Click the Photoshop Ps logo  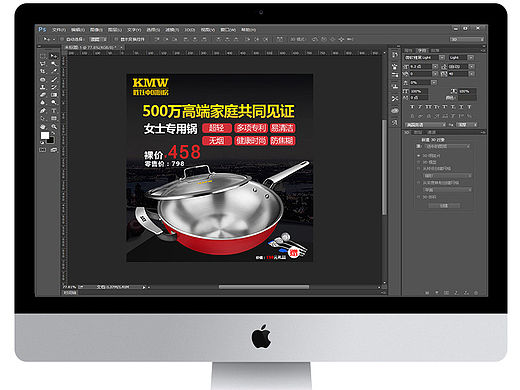tap(42, 29)
